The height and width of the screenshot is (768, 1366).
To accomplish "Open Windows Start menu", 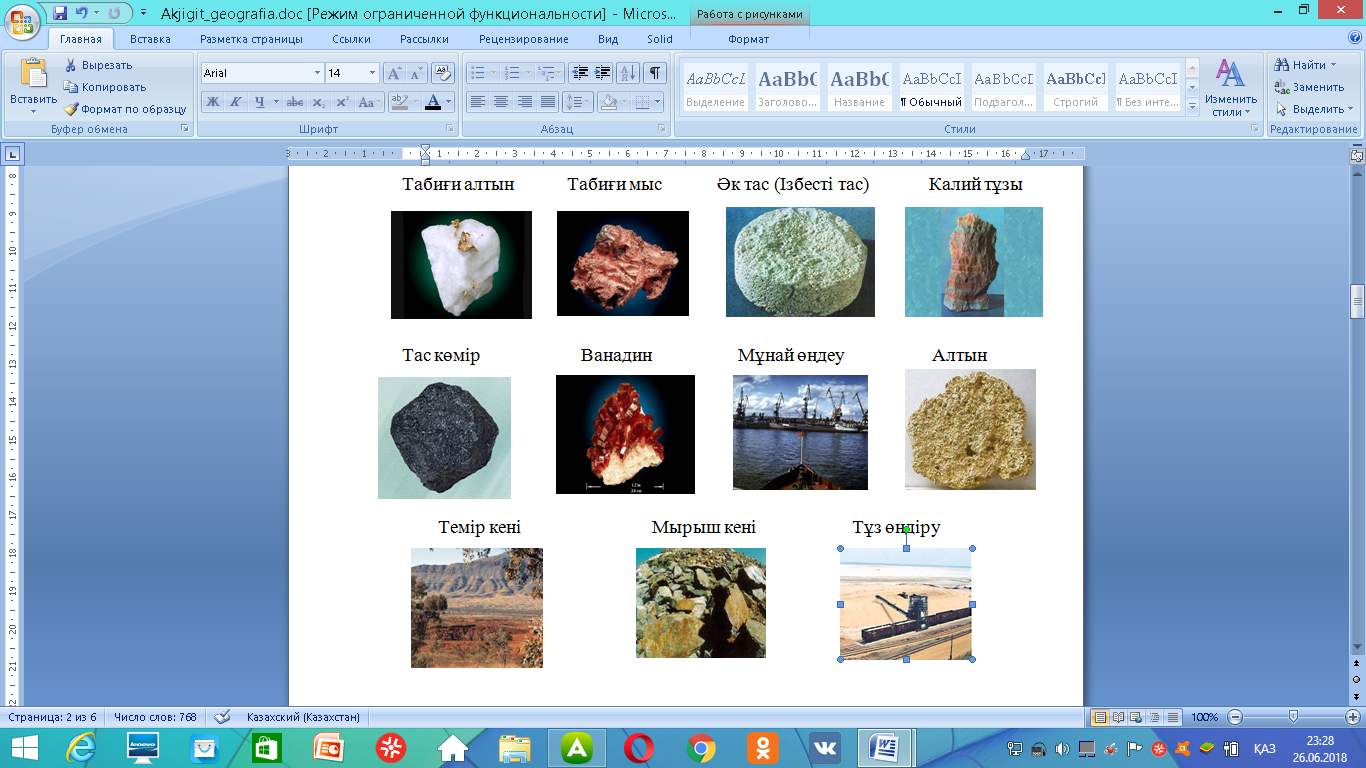I will [x=24, y=747].
